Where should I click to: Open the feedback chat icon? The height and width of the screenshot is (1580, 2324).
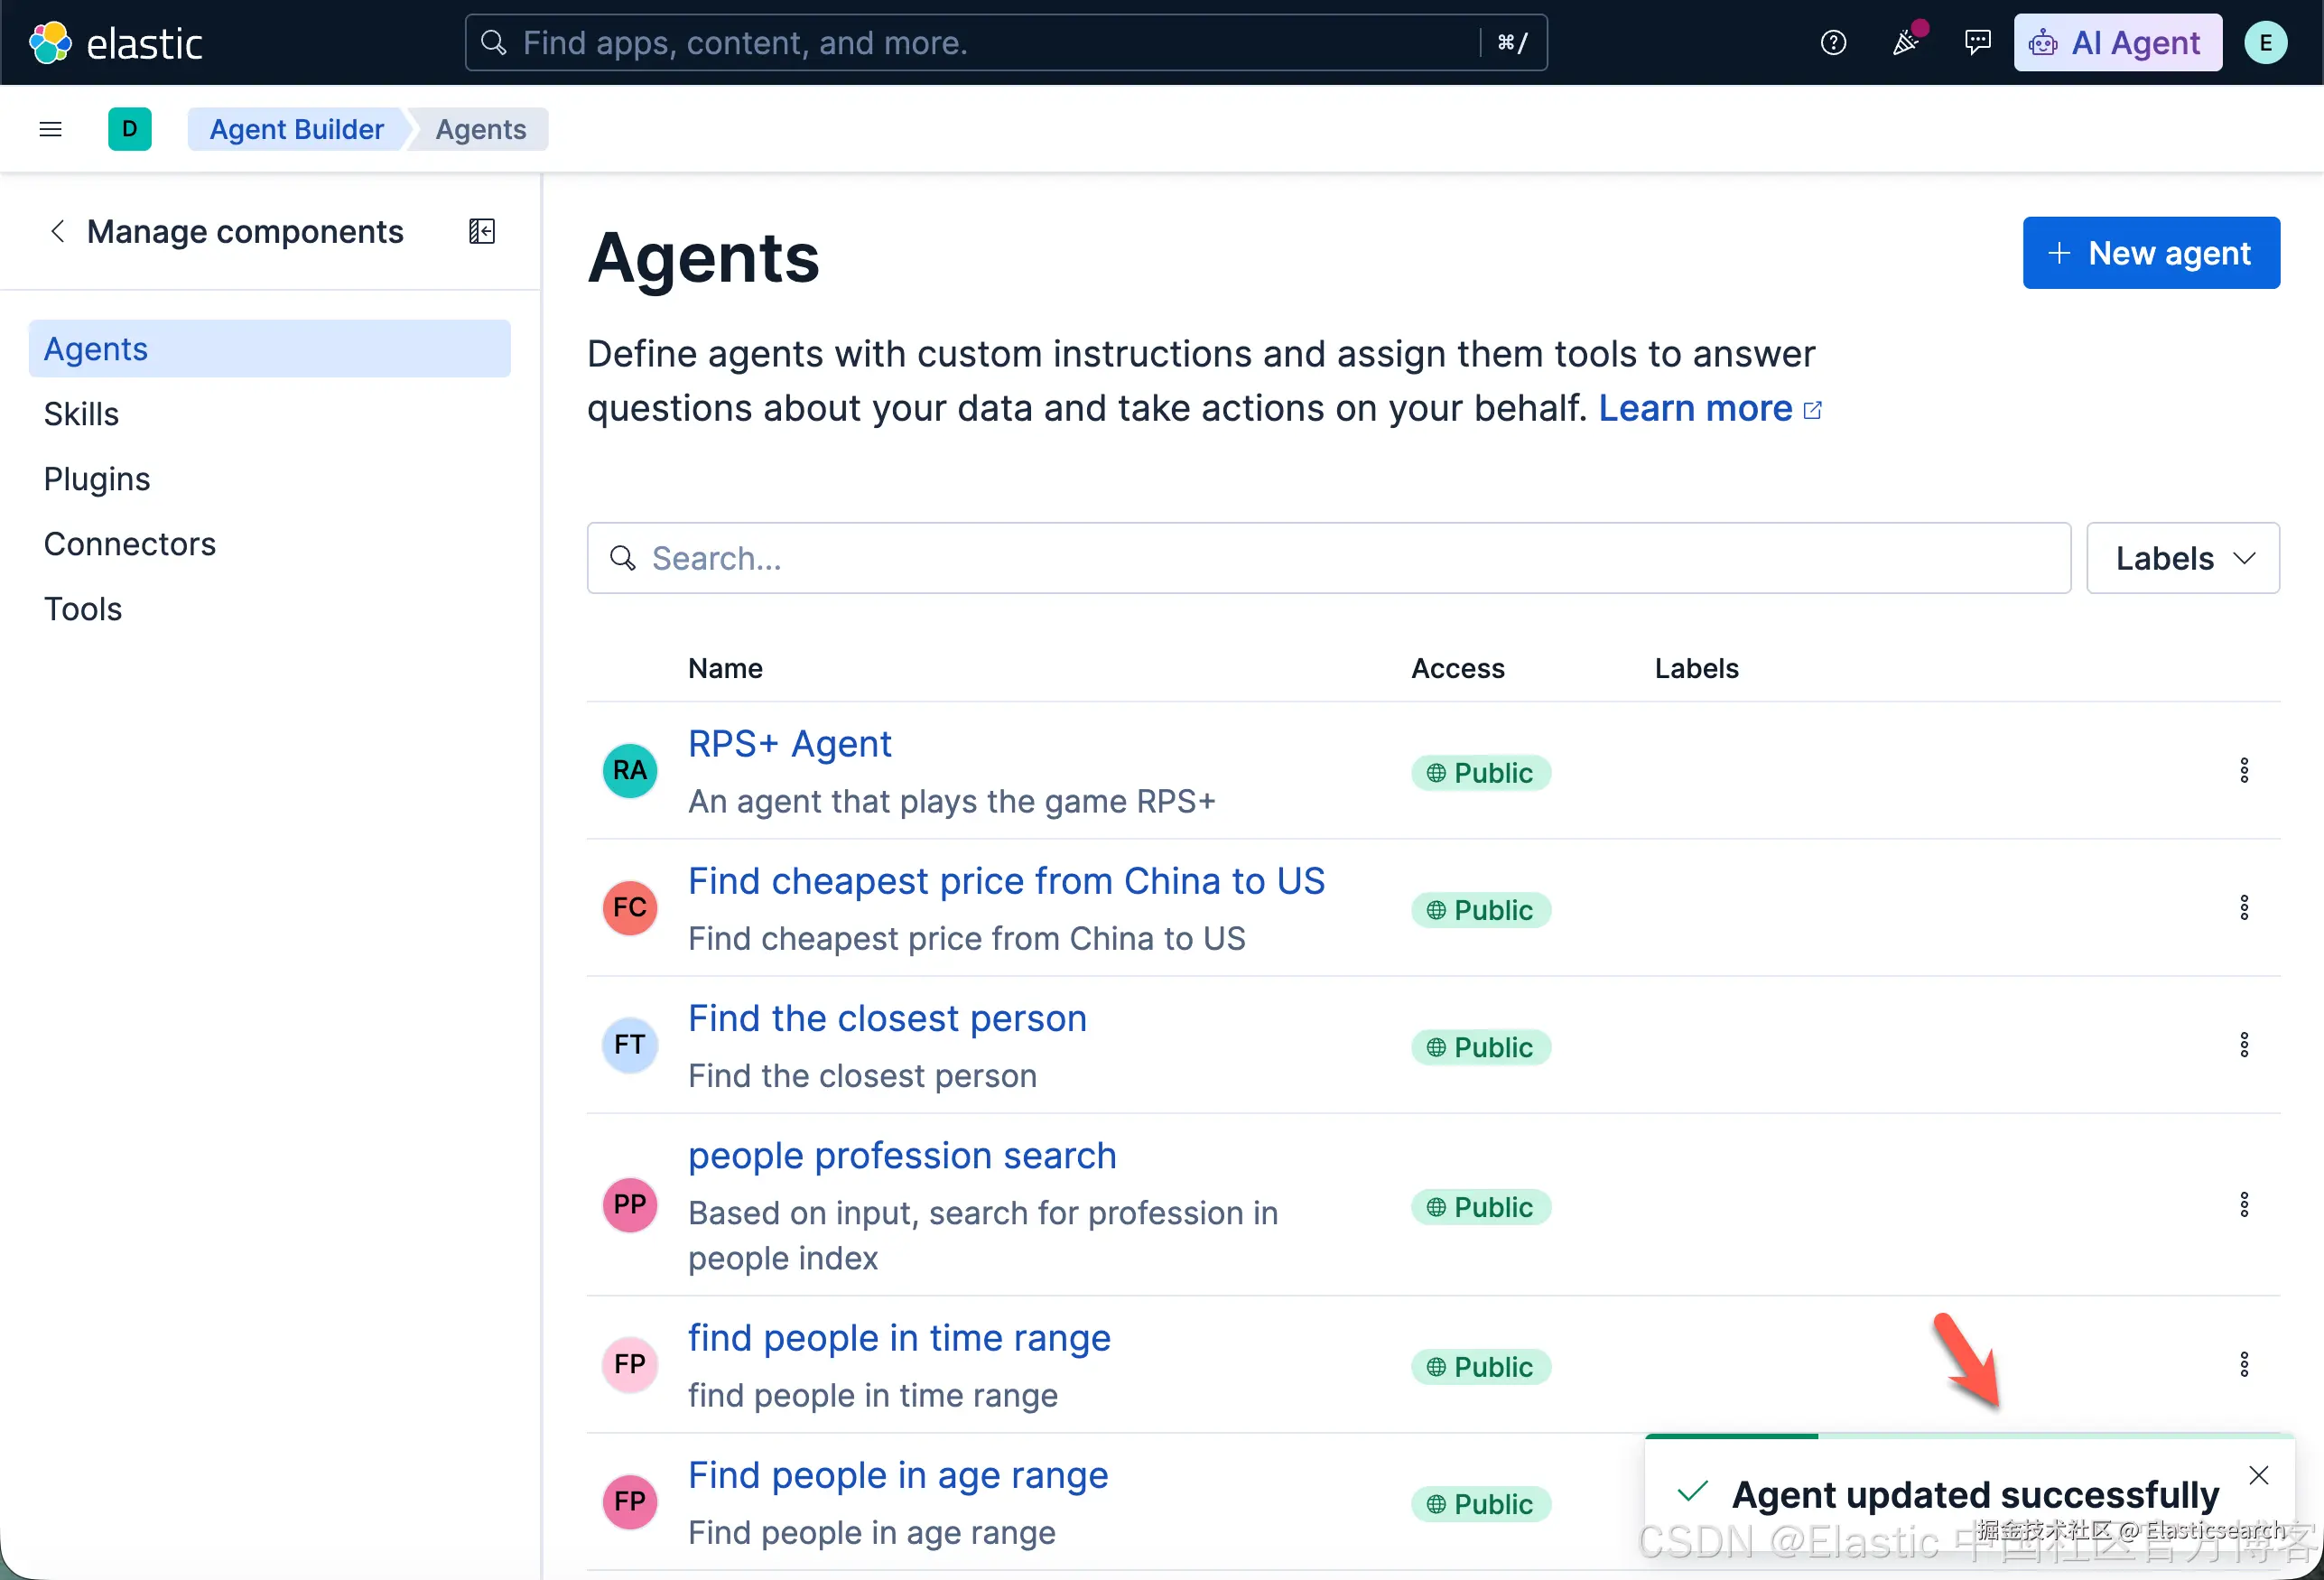click(x=1977, y=43)
